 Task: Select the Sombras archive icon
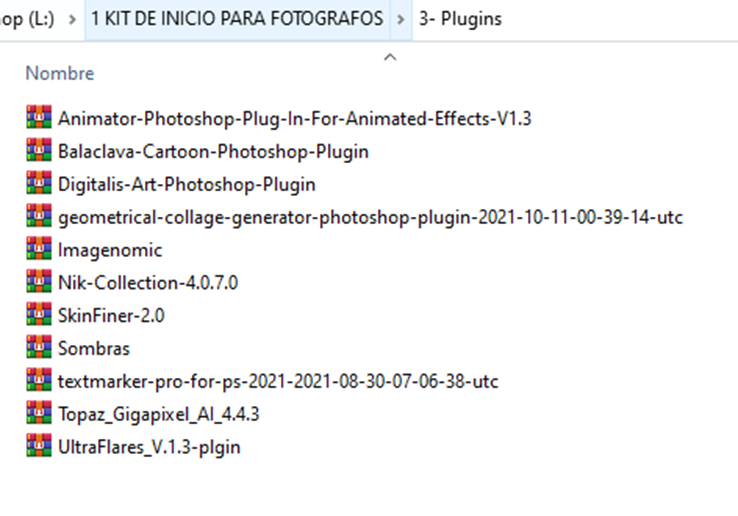(x=39, y=347)
